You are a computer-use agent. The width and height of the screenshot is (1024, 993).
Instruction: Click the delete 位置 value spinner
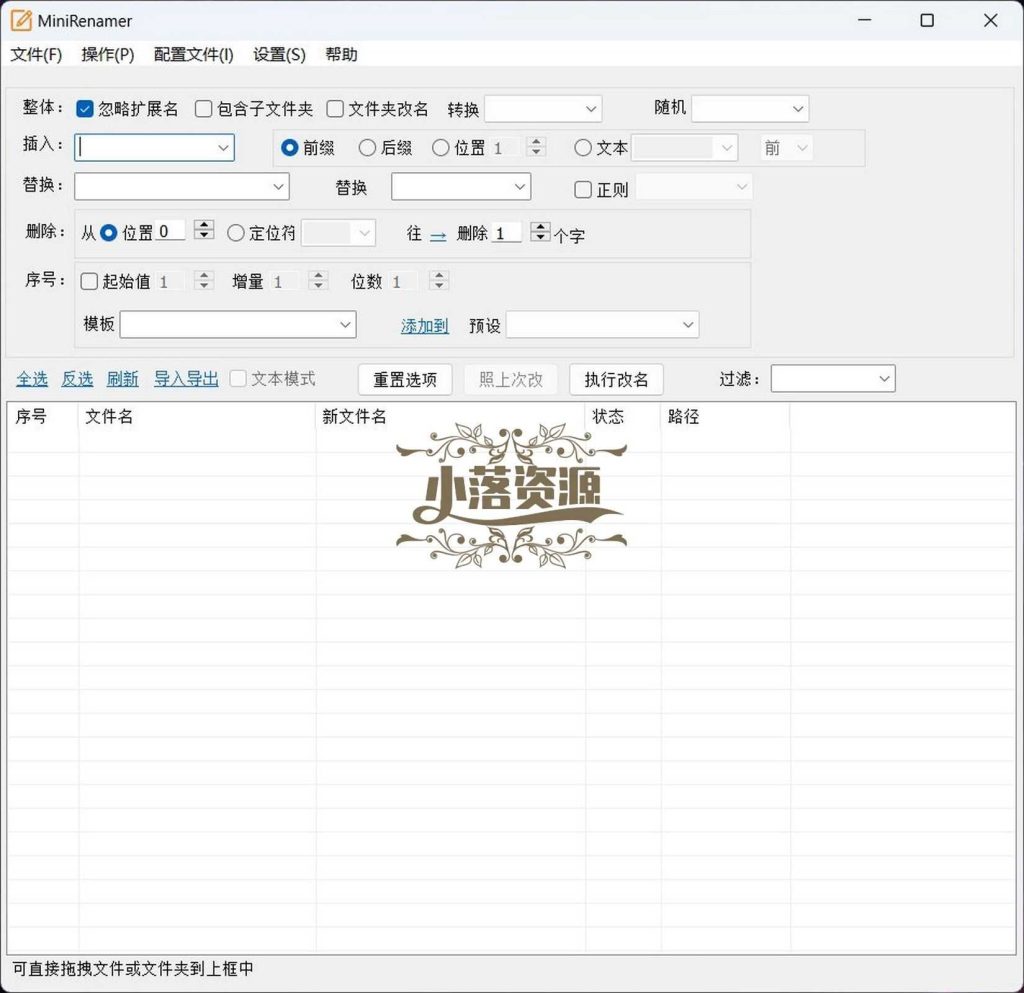click(204, 230)
